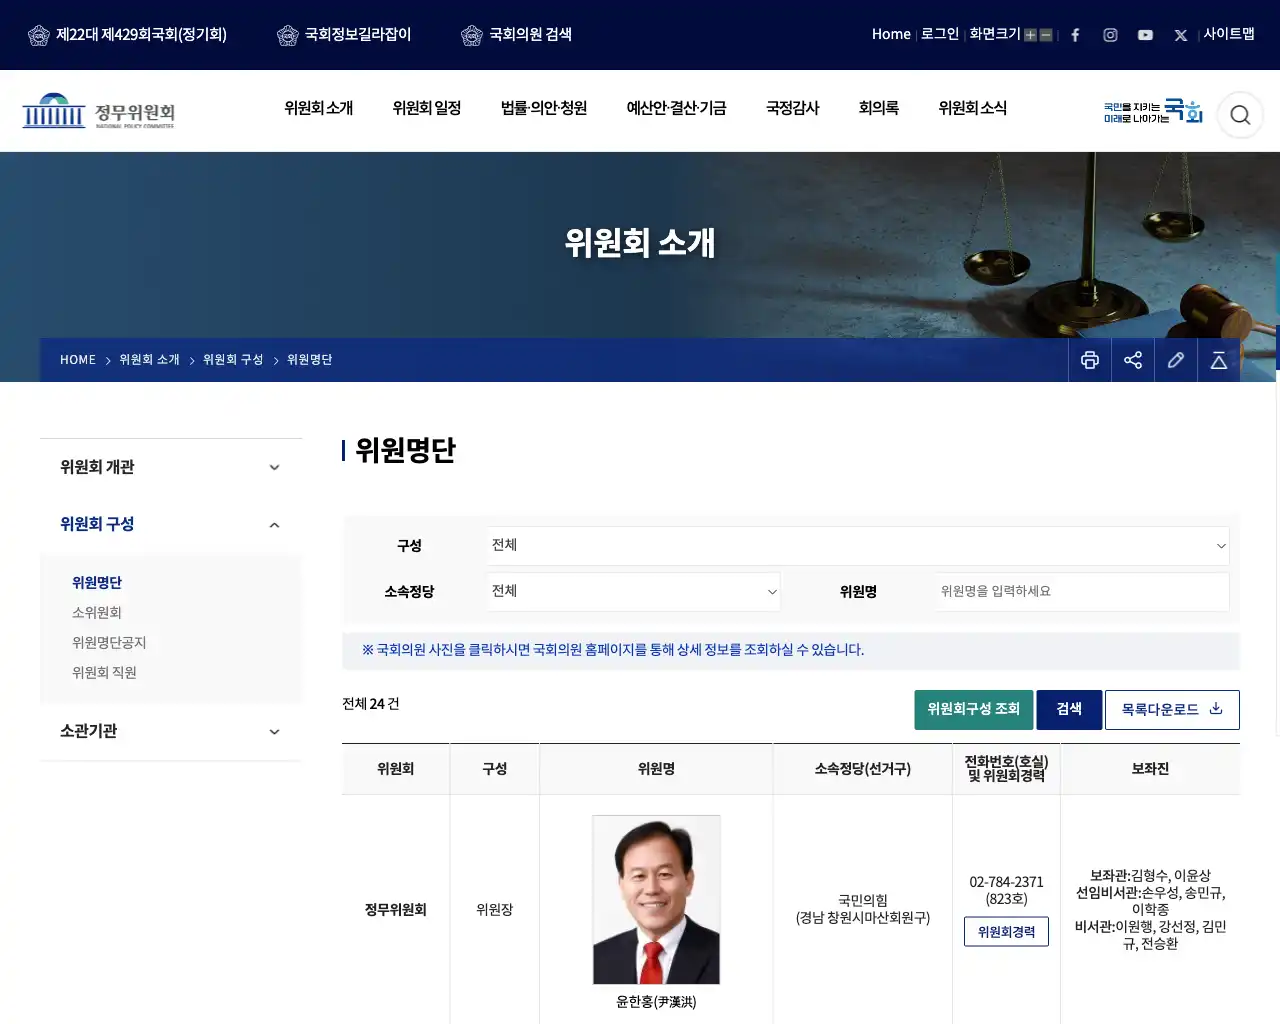Click the emblem beside 국회의원 검색
Screen dimensions: 1280x1024
coord(472,35)
